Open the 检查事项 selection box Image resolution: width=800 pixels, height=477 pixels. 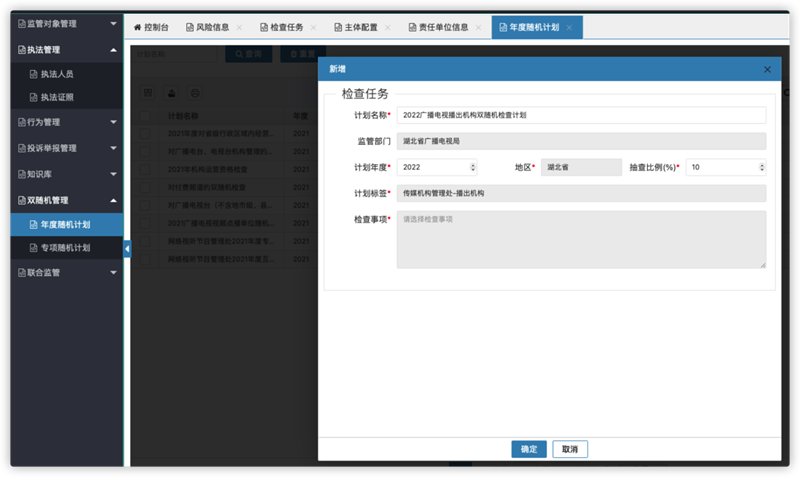point(581,239)
